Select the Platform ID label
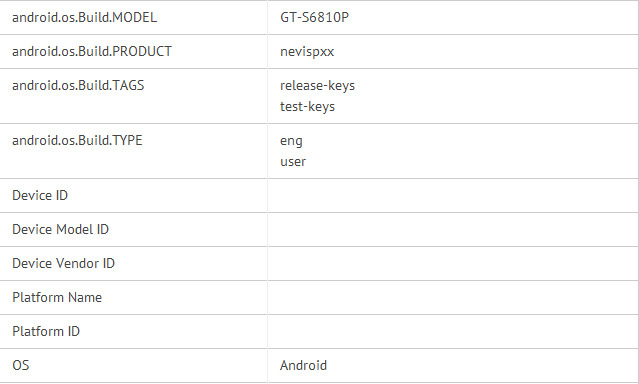Image resolution: width=639 pixels, height=384 pixels. (46, 331)
